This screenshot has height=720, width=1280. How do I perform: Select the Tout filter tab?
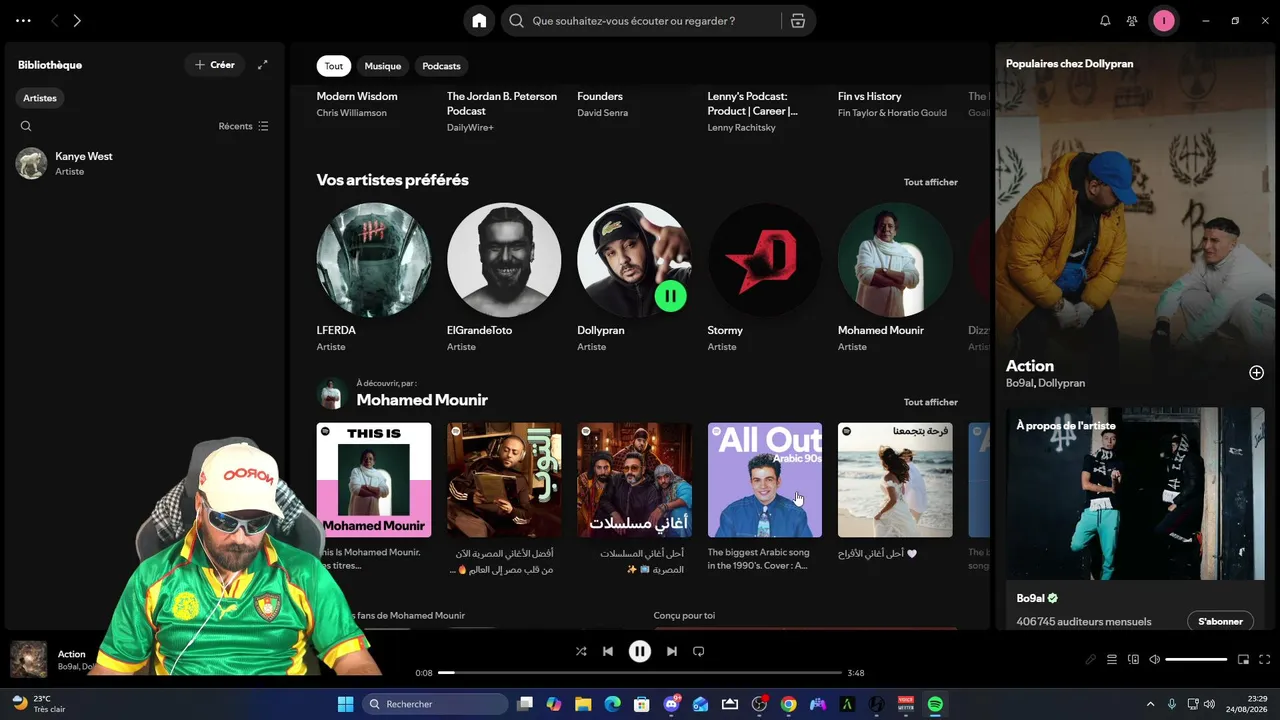pos(334,66)
